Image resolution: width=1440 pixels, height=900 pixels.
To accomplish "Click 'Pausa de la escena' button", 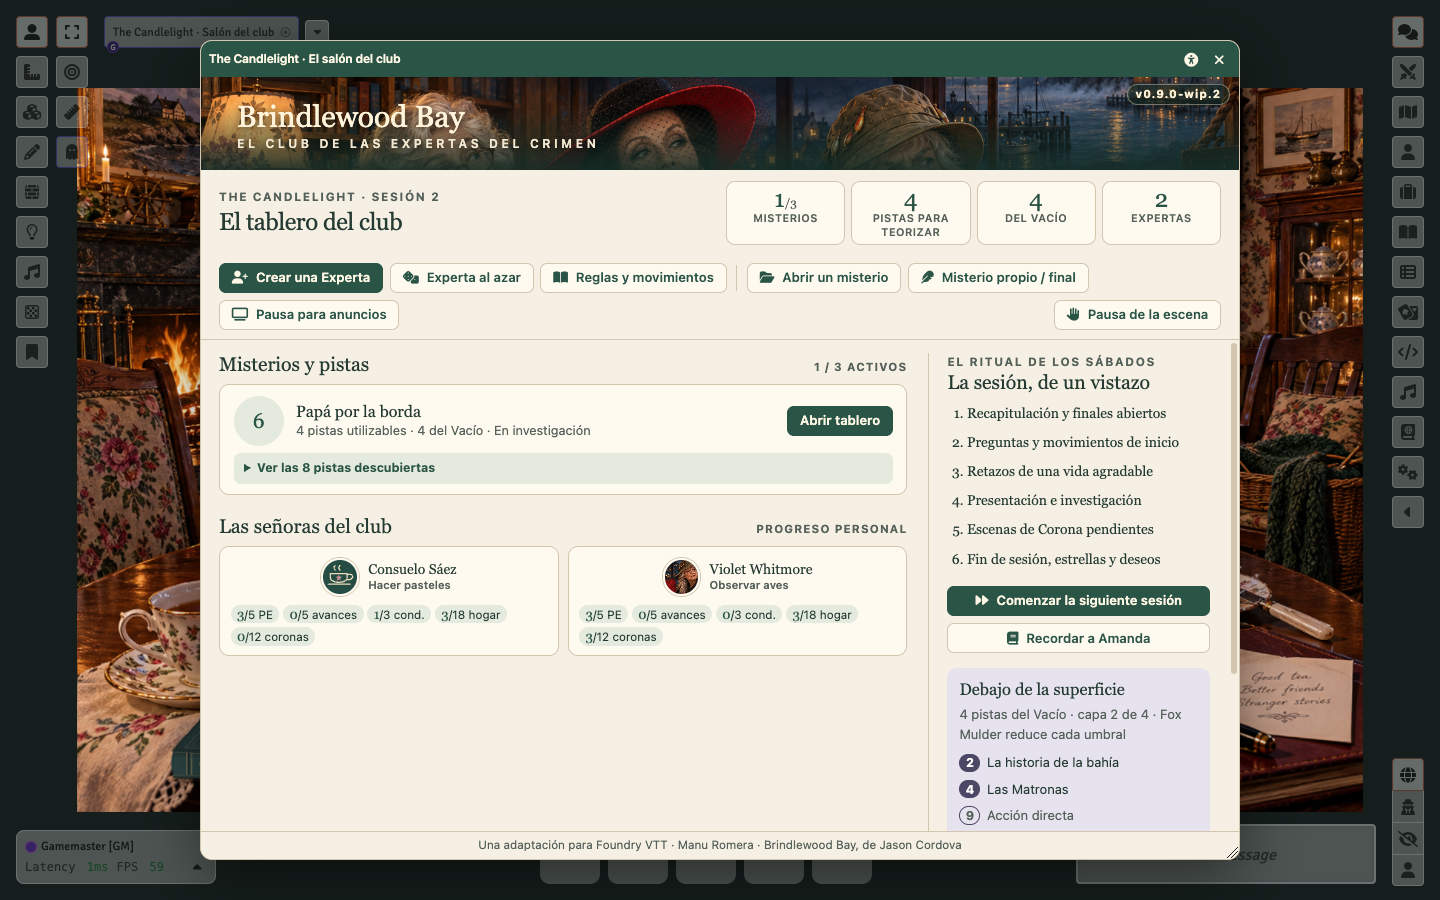I will coord(1137,315).
